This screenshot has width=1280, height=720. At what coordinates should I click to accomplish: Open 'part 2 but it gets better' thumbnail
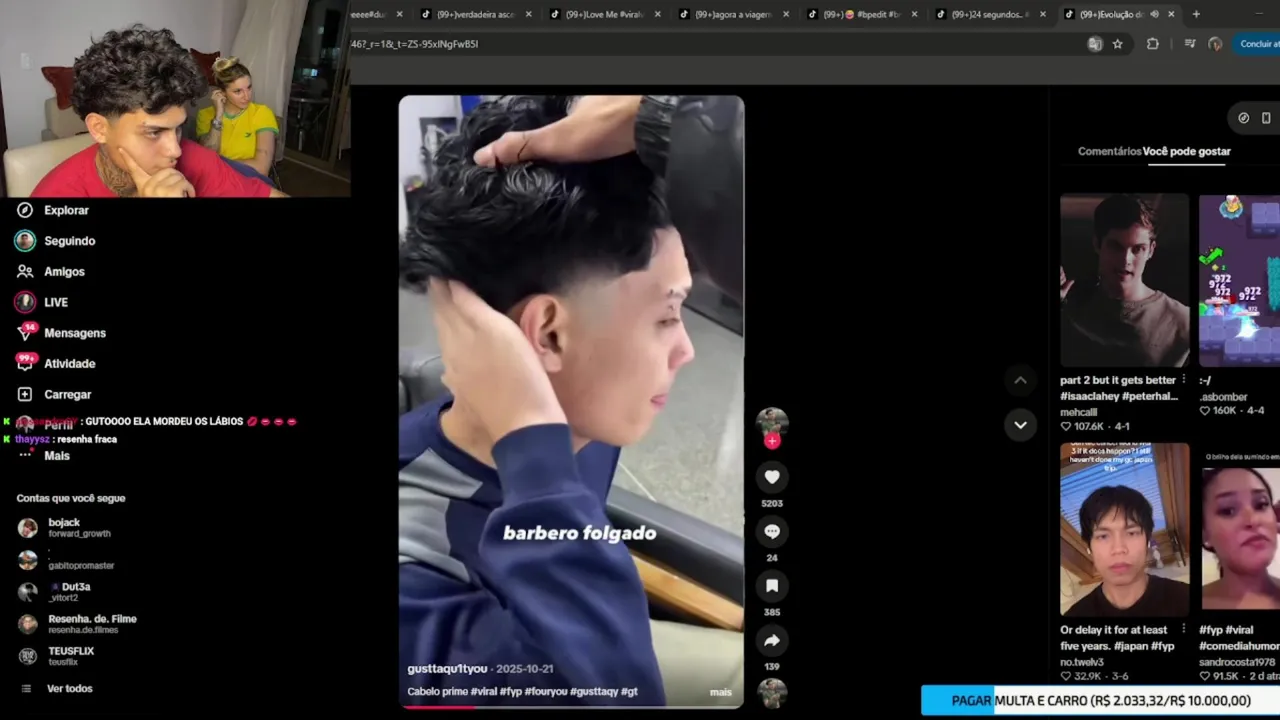coord(1124,280)
